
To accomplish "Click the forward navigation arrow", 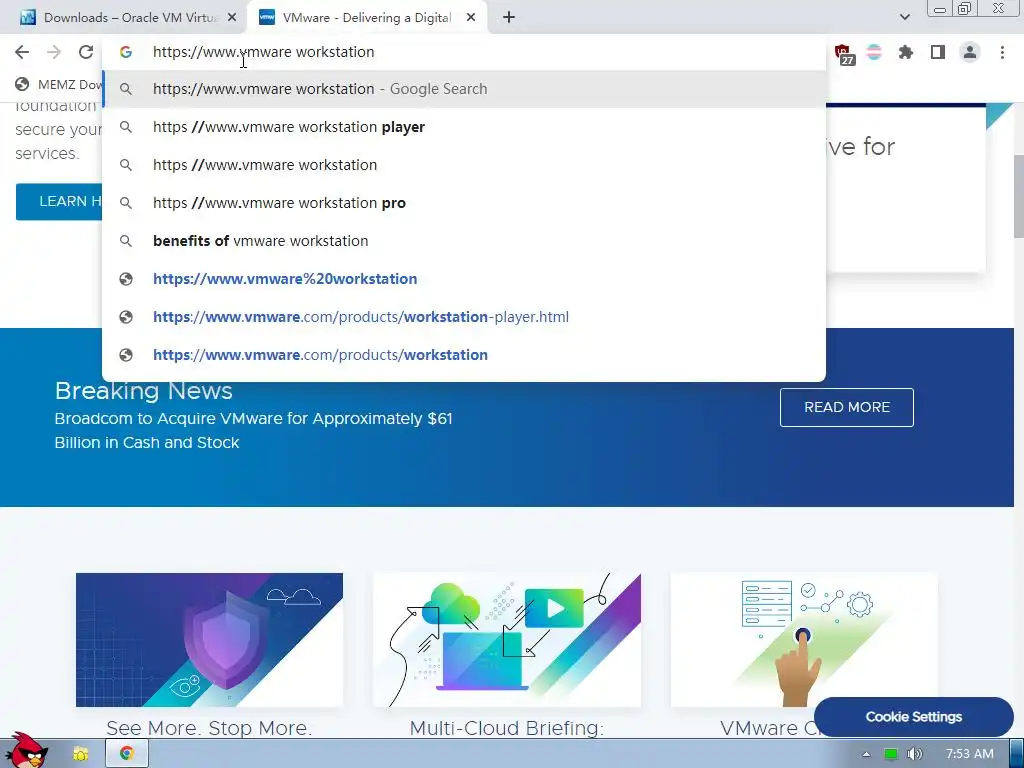I will click(x=54, y=52).
